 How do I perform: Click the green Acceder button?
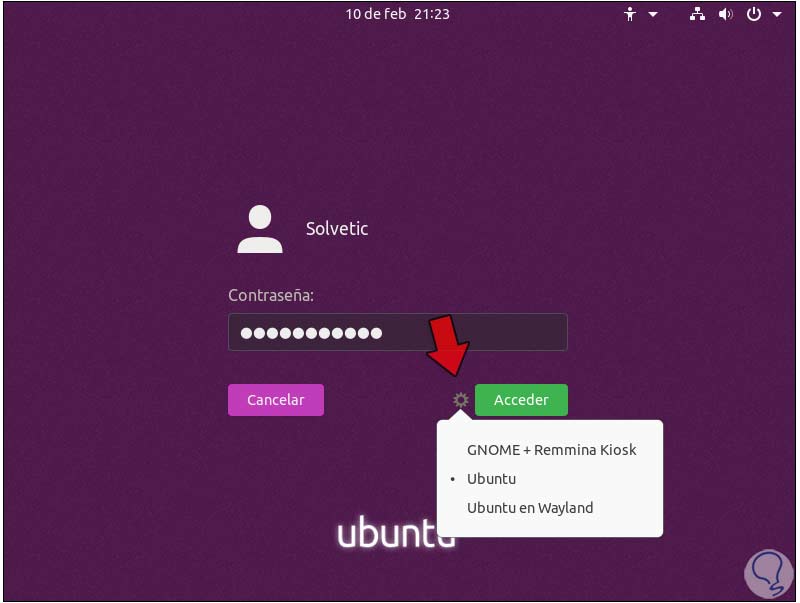521,400
